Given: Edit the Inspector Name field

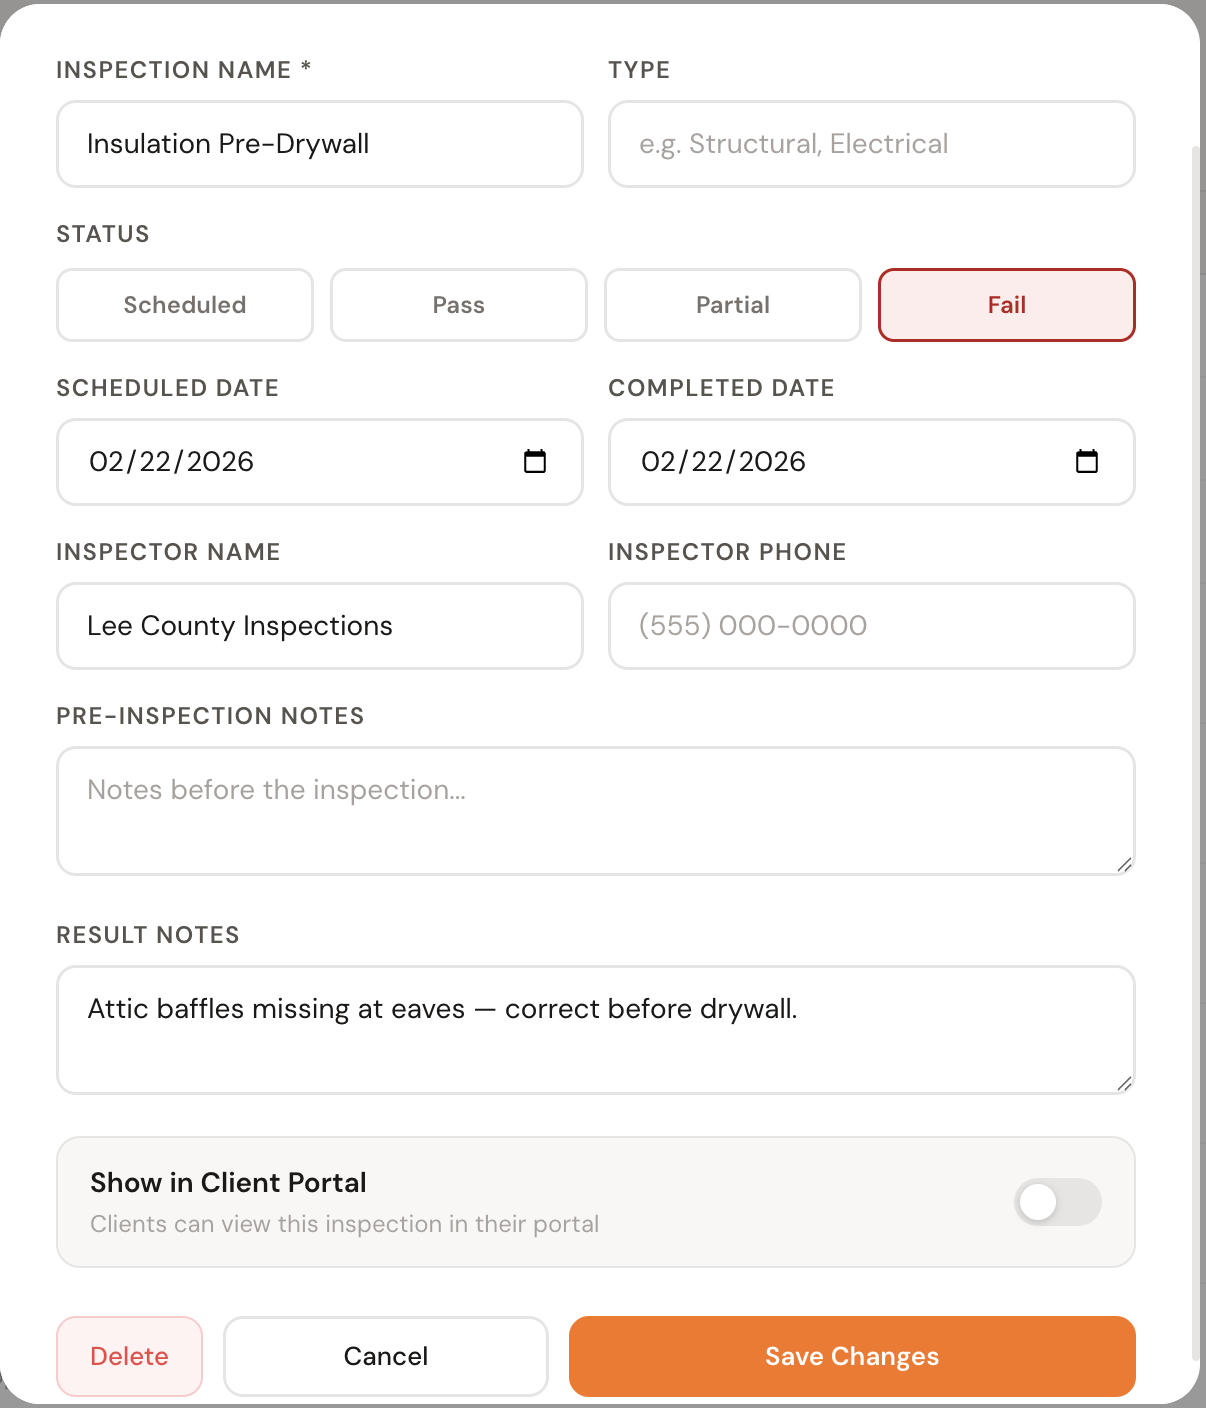Looking at the screenshot, I should point(320,626).
